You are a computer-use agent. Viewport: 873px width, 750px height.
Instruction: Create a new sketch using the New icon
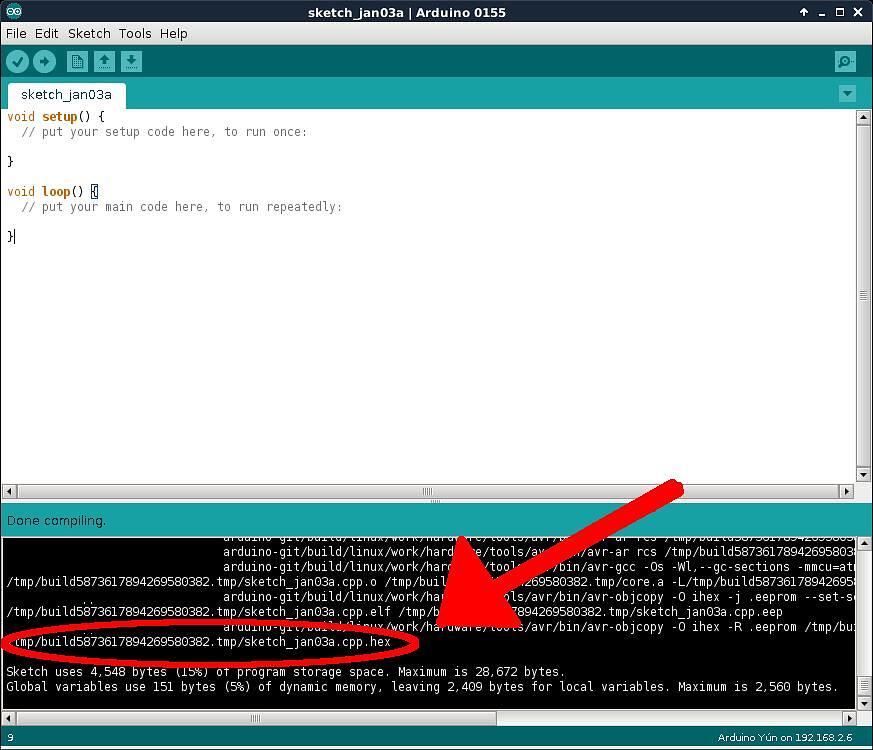pyautogui.click(x=77, y=61)
